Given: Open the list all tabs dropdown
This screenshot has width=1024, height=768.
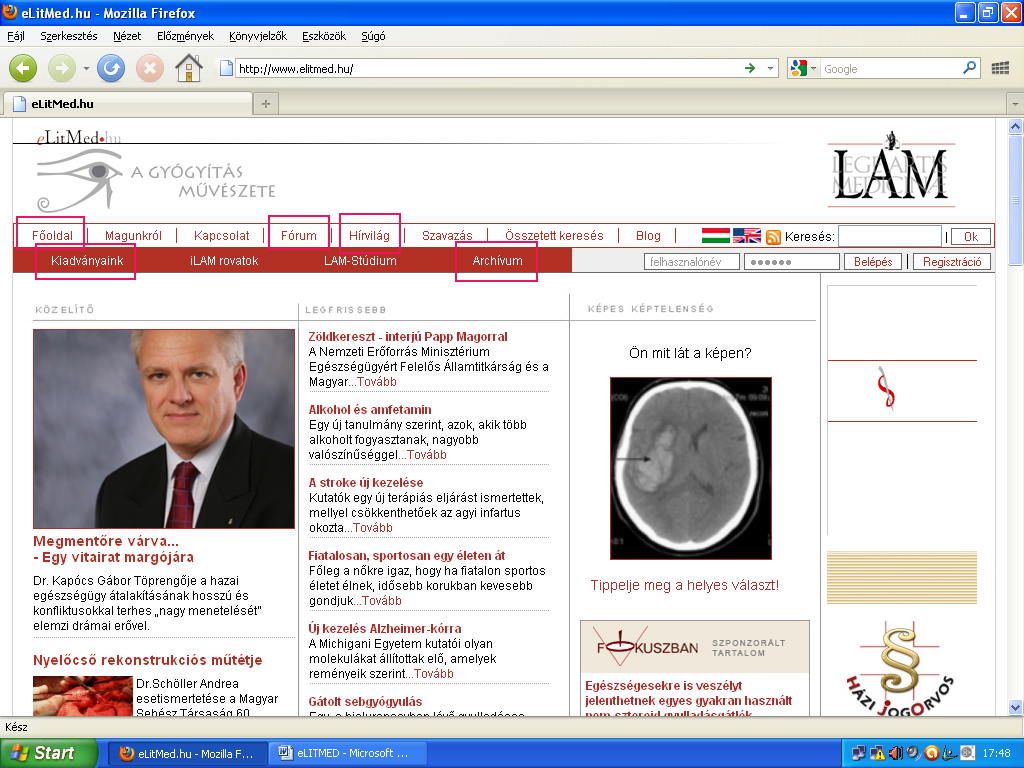Looking at the screenshot, I should tap(1015, 104).
